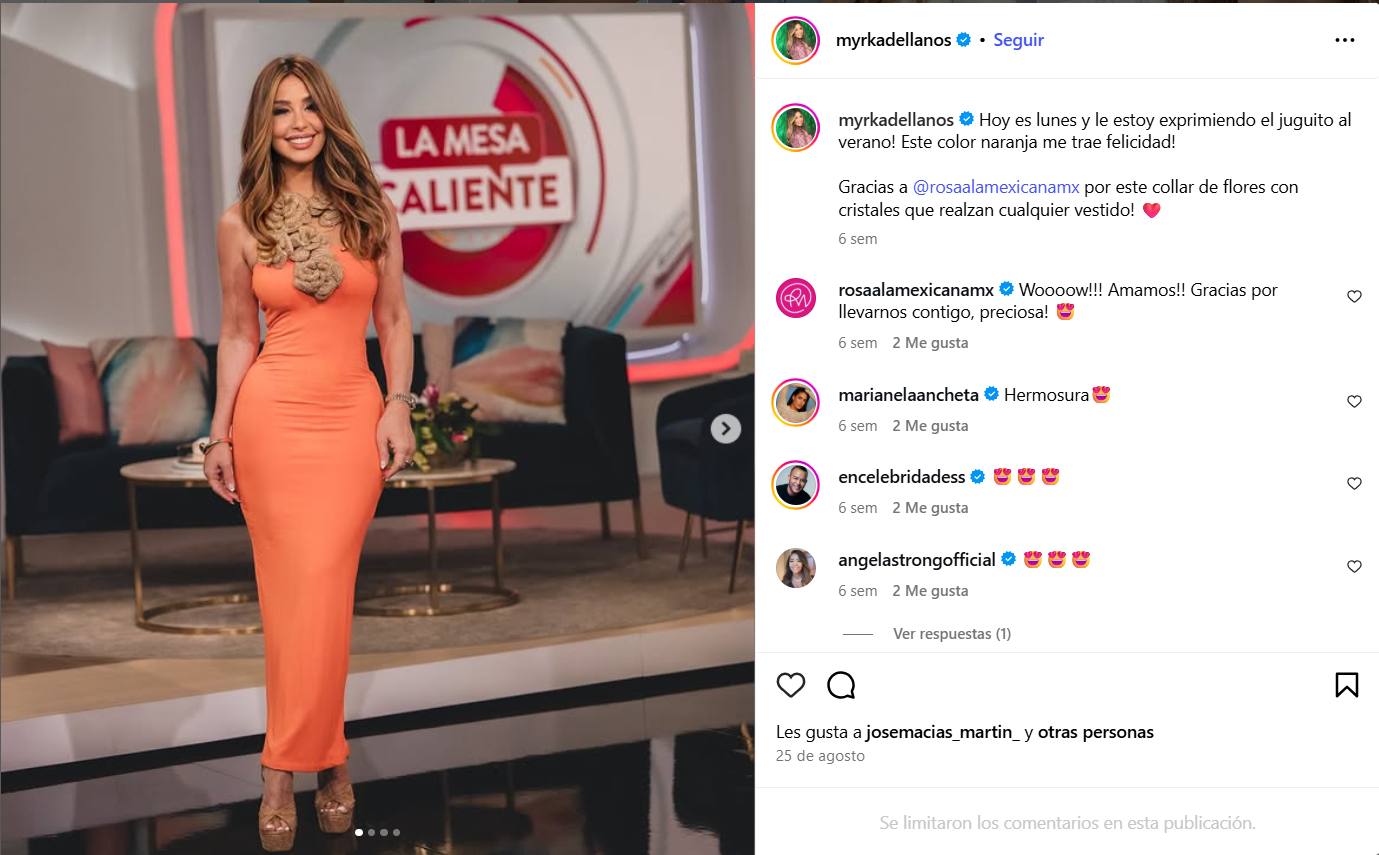Select the second carousel dot indicator

(x=371, y=832)
